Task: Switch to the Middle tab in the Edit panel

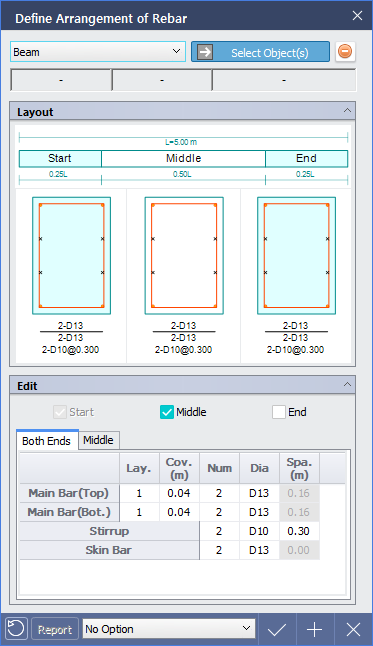Action: pyautogui.click(x=98, y=440)
